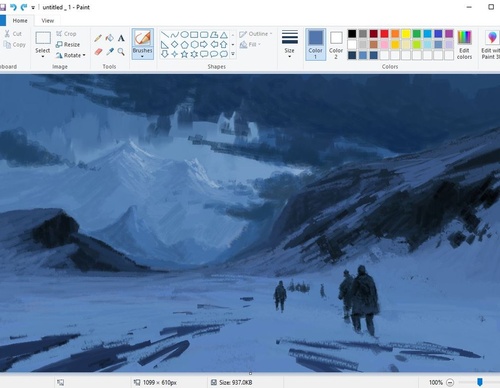Expand the full Shapes gallery

(233, 54)
